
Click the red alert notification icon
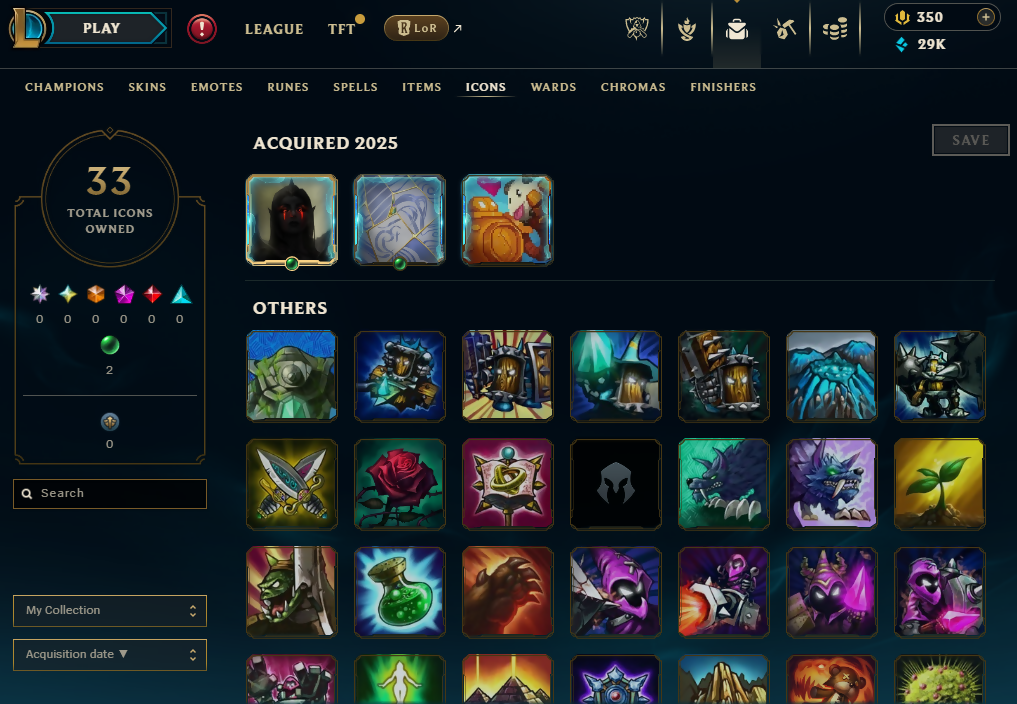click(x=202, y=29)
